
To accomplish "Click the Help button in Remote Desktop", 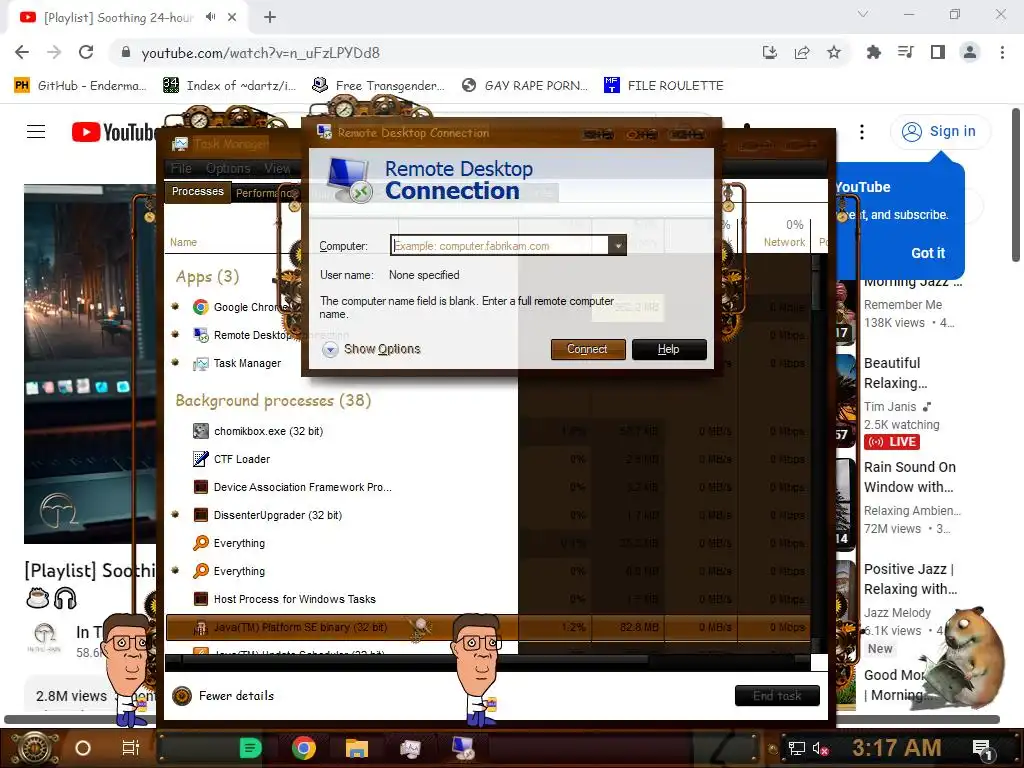I will click(x=669, y=349).
